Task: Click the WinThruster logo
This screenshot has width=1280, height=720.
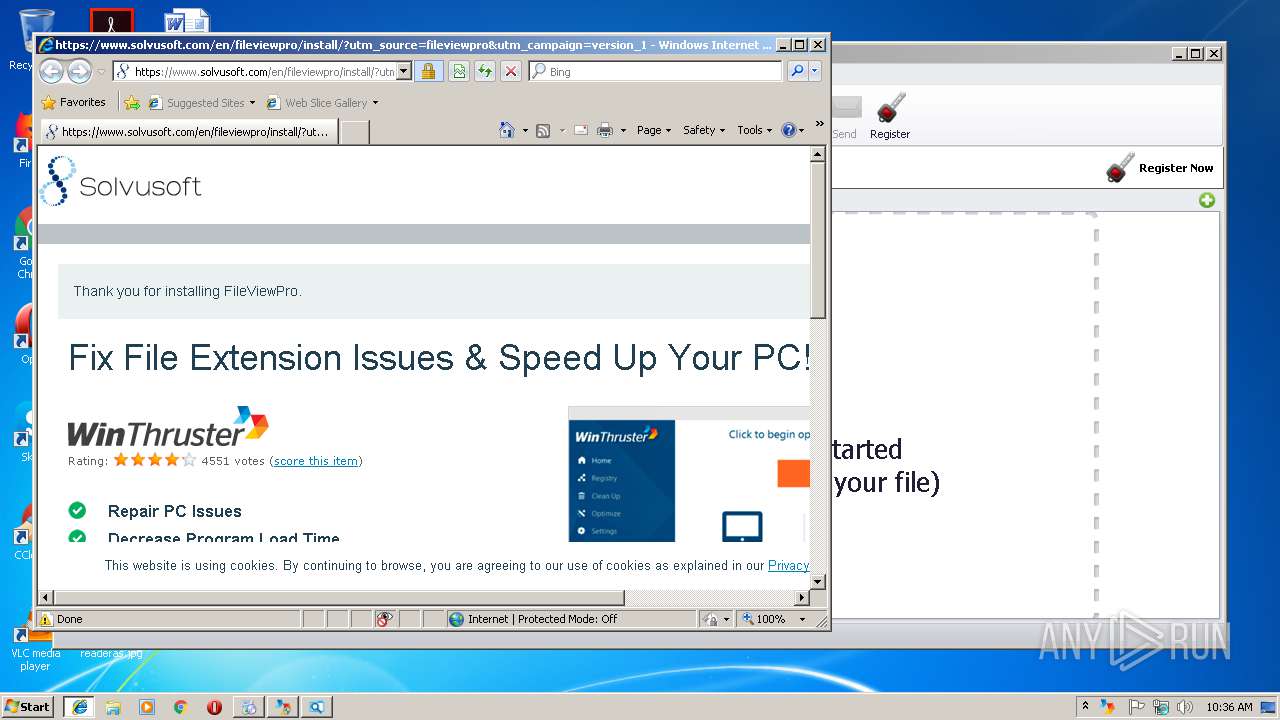Action: [168, 427]
